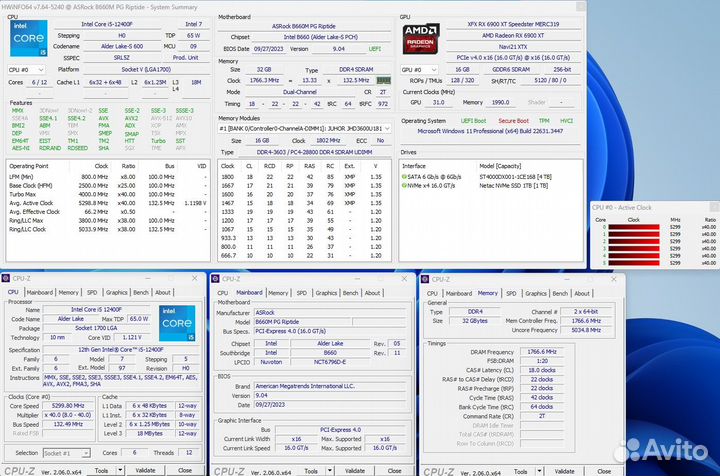Open Tools dropdown arrow in CPU-Z Mainboard window
Image resolution: width=720 pixels, height=476 pixels.
click(x=330, y=471)
